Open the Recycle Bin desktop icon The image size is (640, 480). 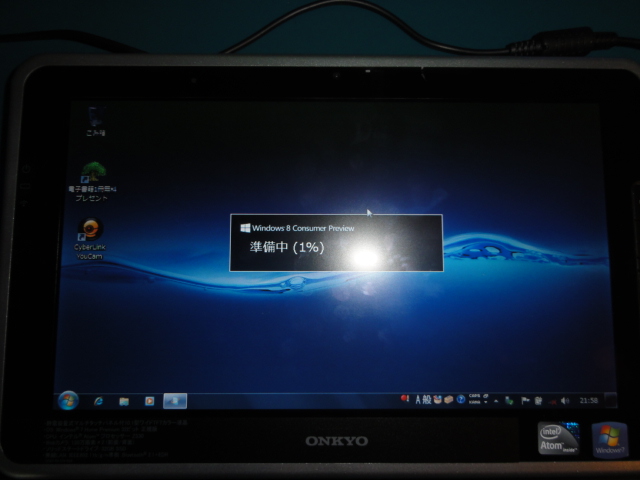click(96, 121)
